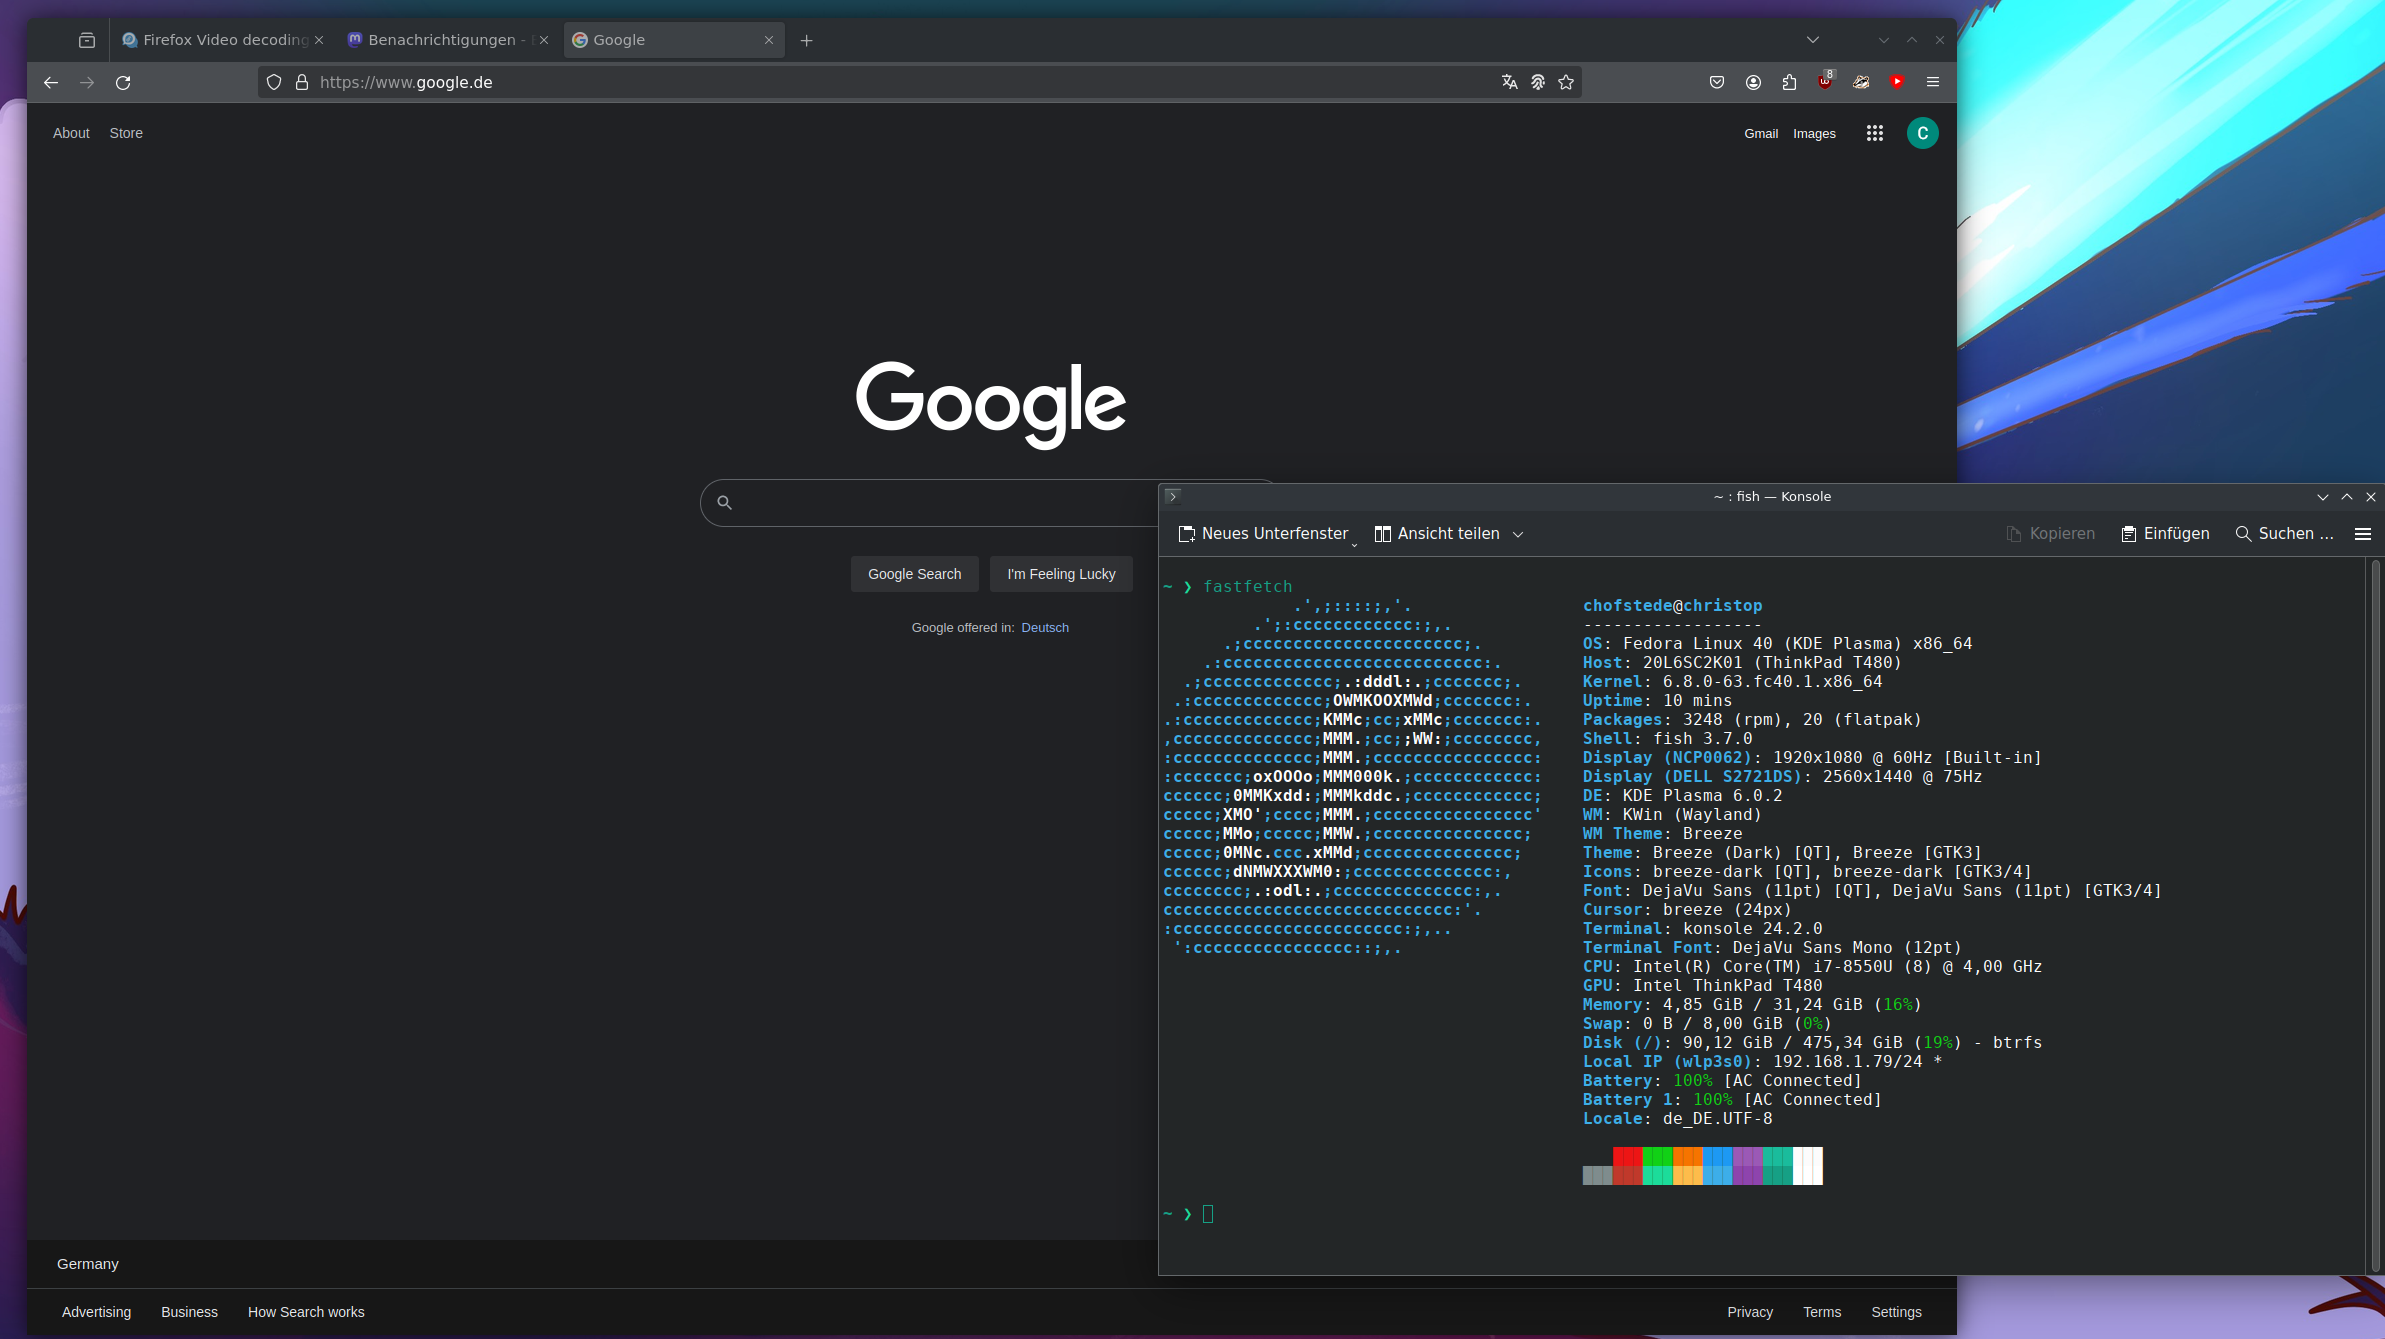Click the Deutsch language link
This screenshot has height=1339, width=2385.
pos(1044,628)
